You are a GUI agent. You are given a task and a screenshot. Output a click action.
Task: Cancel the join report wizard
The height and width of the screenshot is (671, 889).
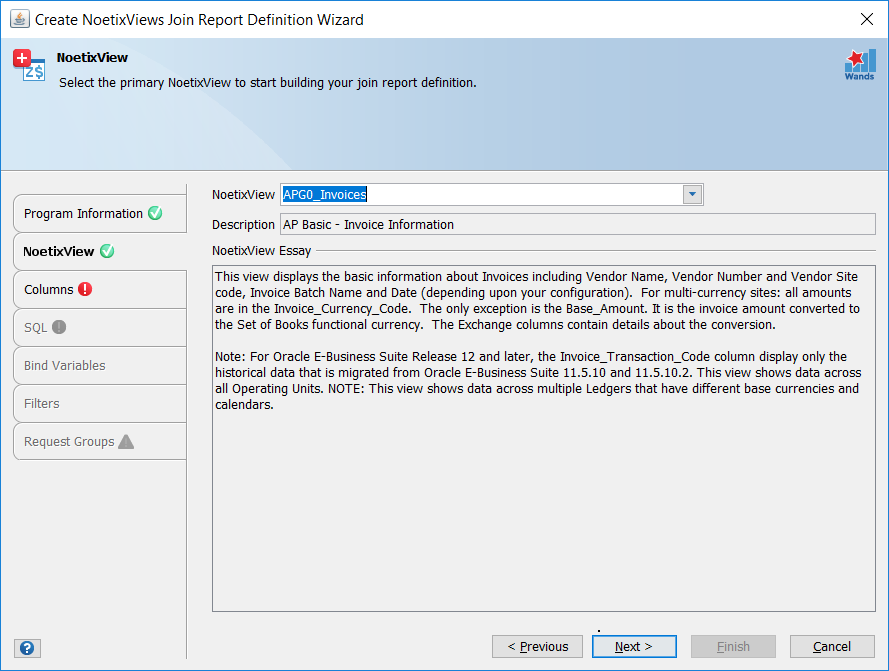tap(832, 646)
